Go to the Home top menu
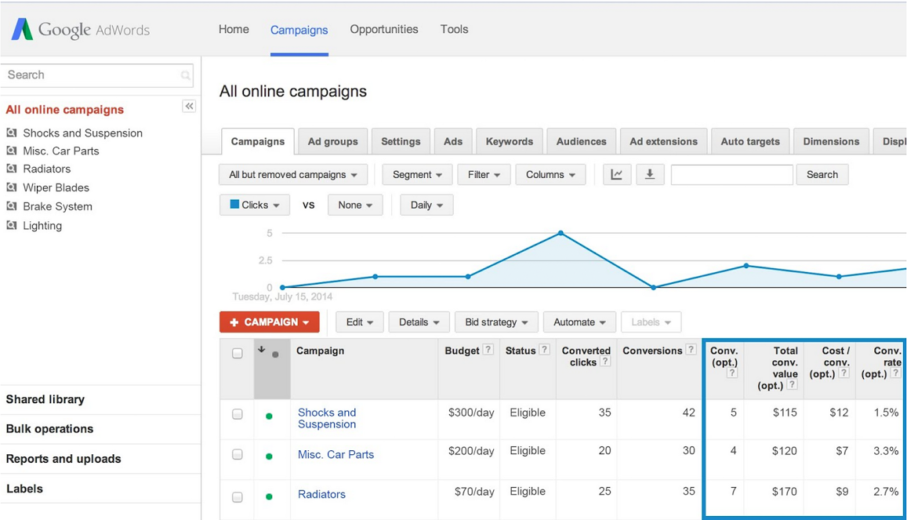 (x=234, y=29)
